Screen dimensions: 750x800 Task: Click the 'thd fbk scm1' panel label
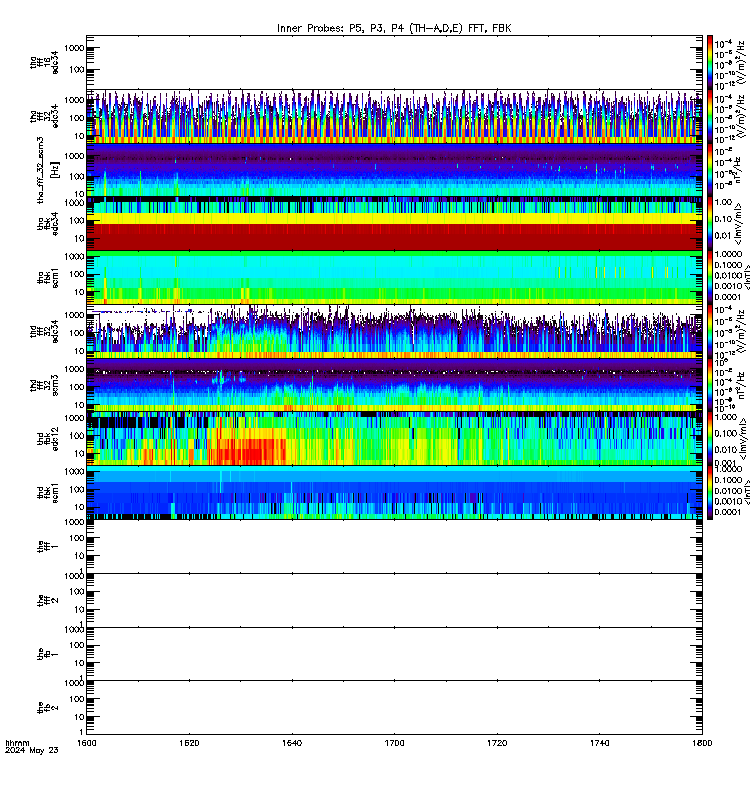47,493
